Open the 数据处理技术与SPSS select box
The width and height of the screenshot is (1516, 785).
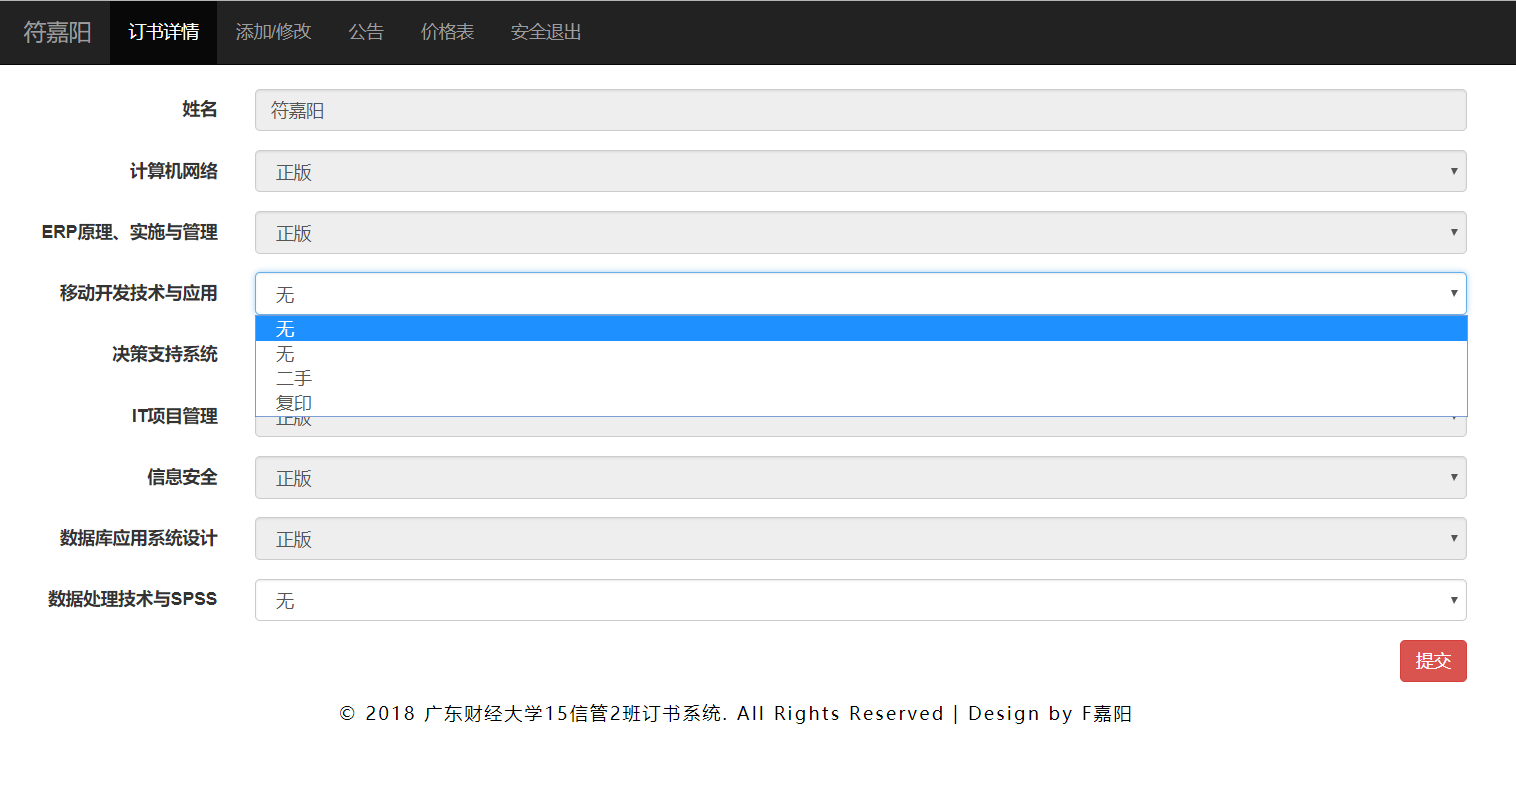[x=860, y=600]
